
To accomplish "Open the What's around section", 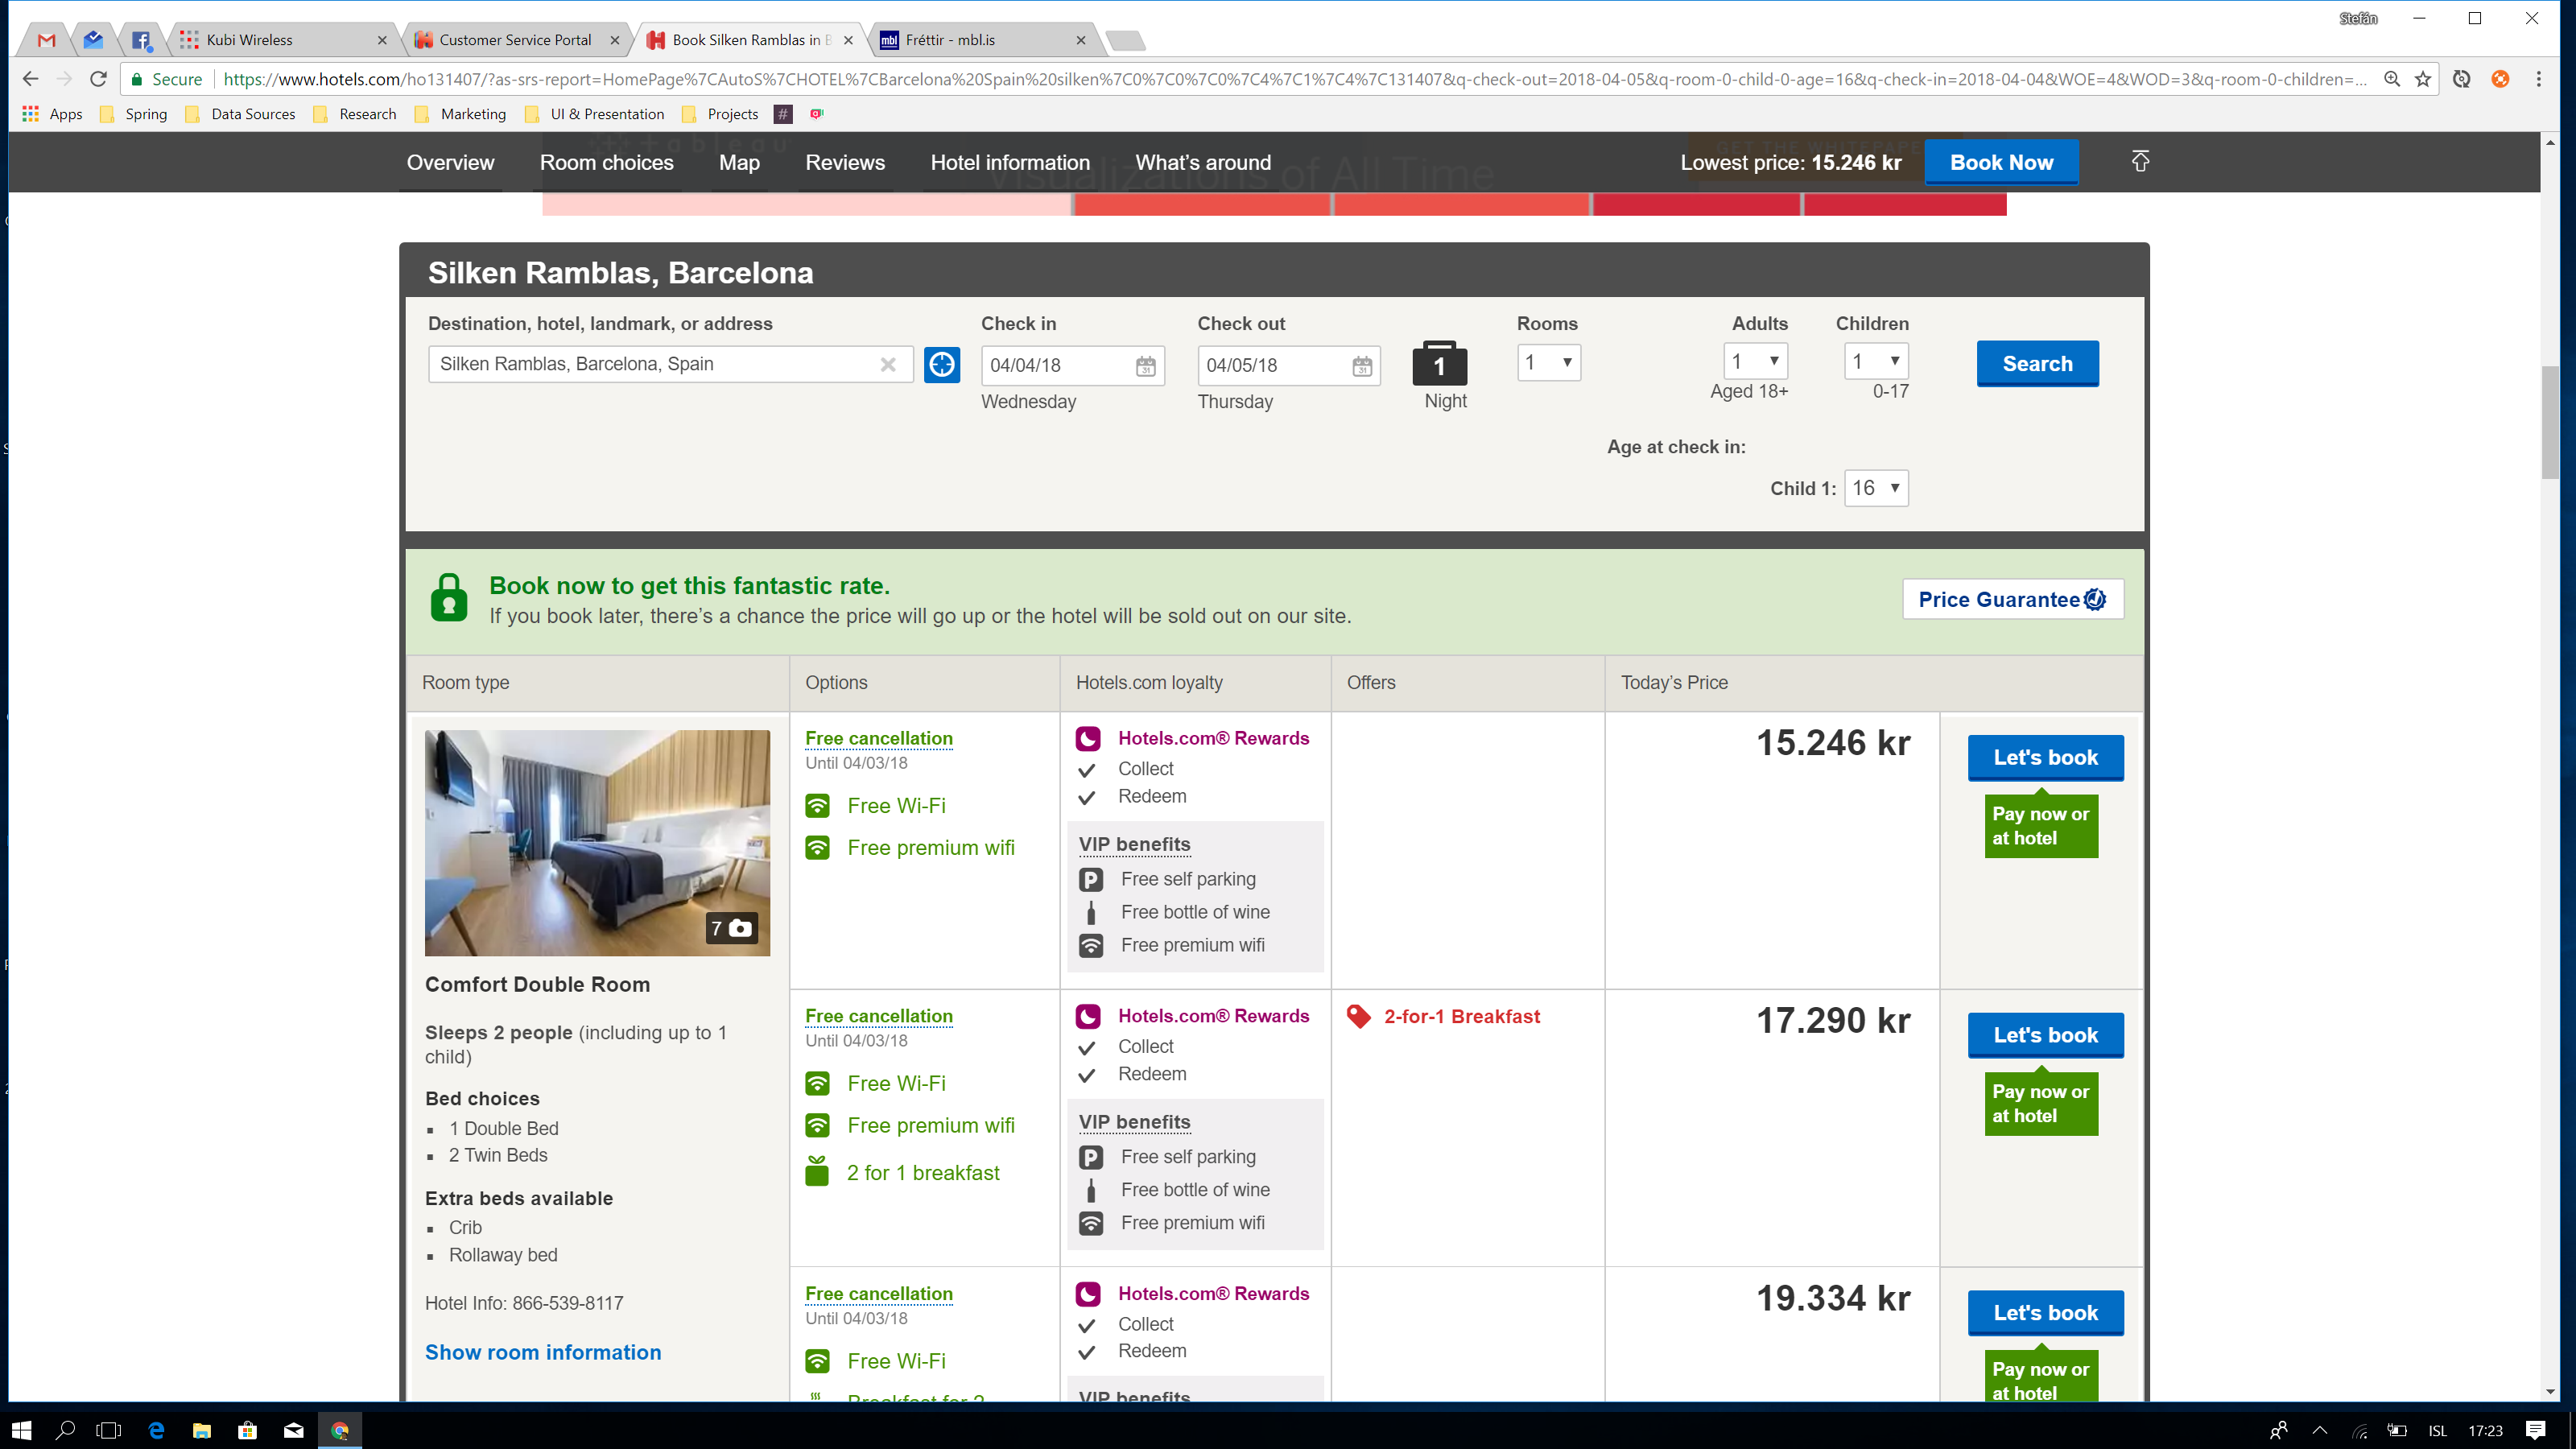I will coord(1203,162).
